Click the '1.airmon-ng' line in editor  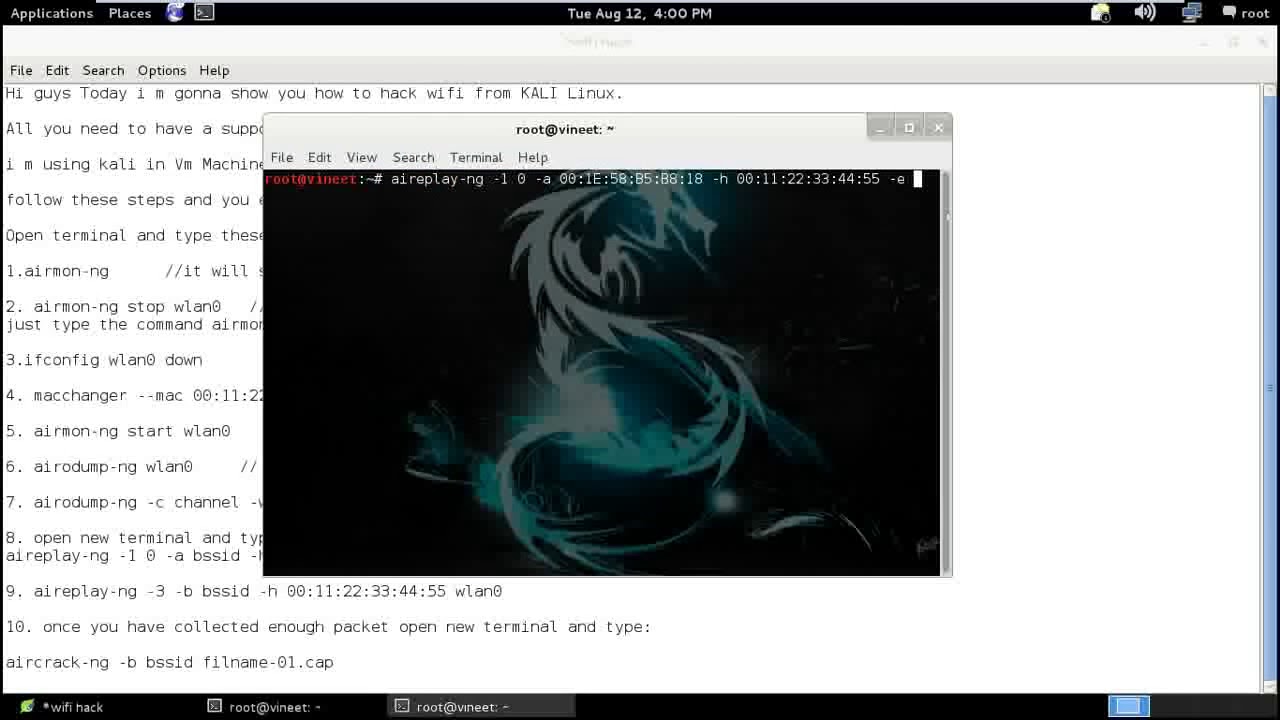[x=134, y=271]
